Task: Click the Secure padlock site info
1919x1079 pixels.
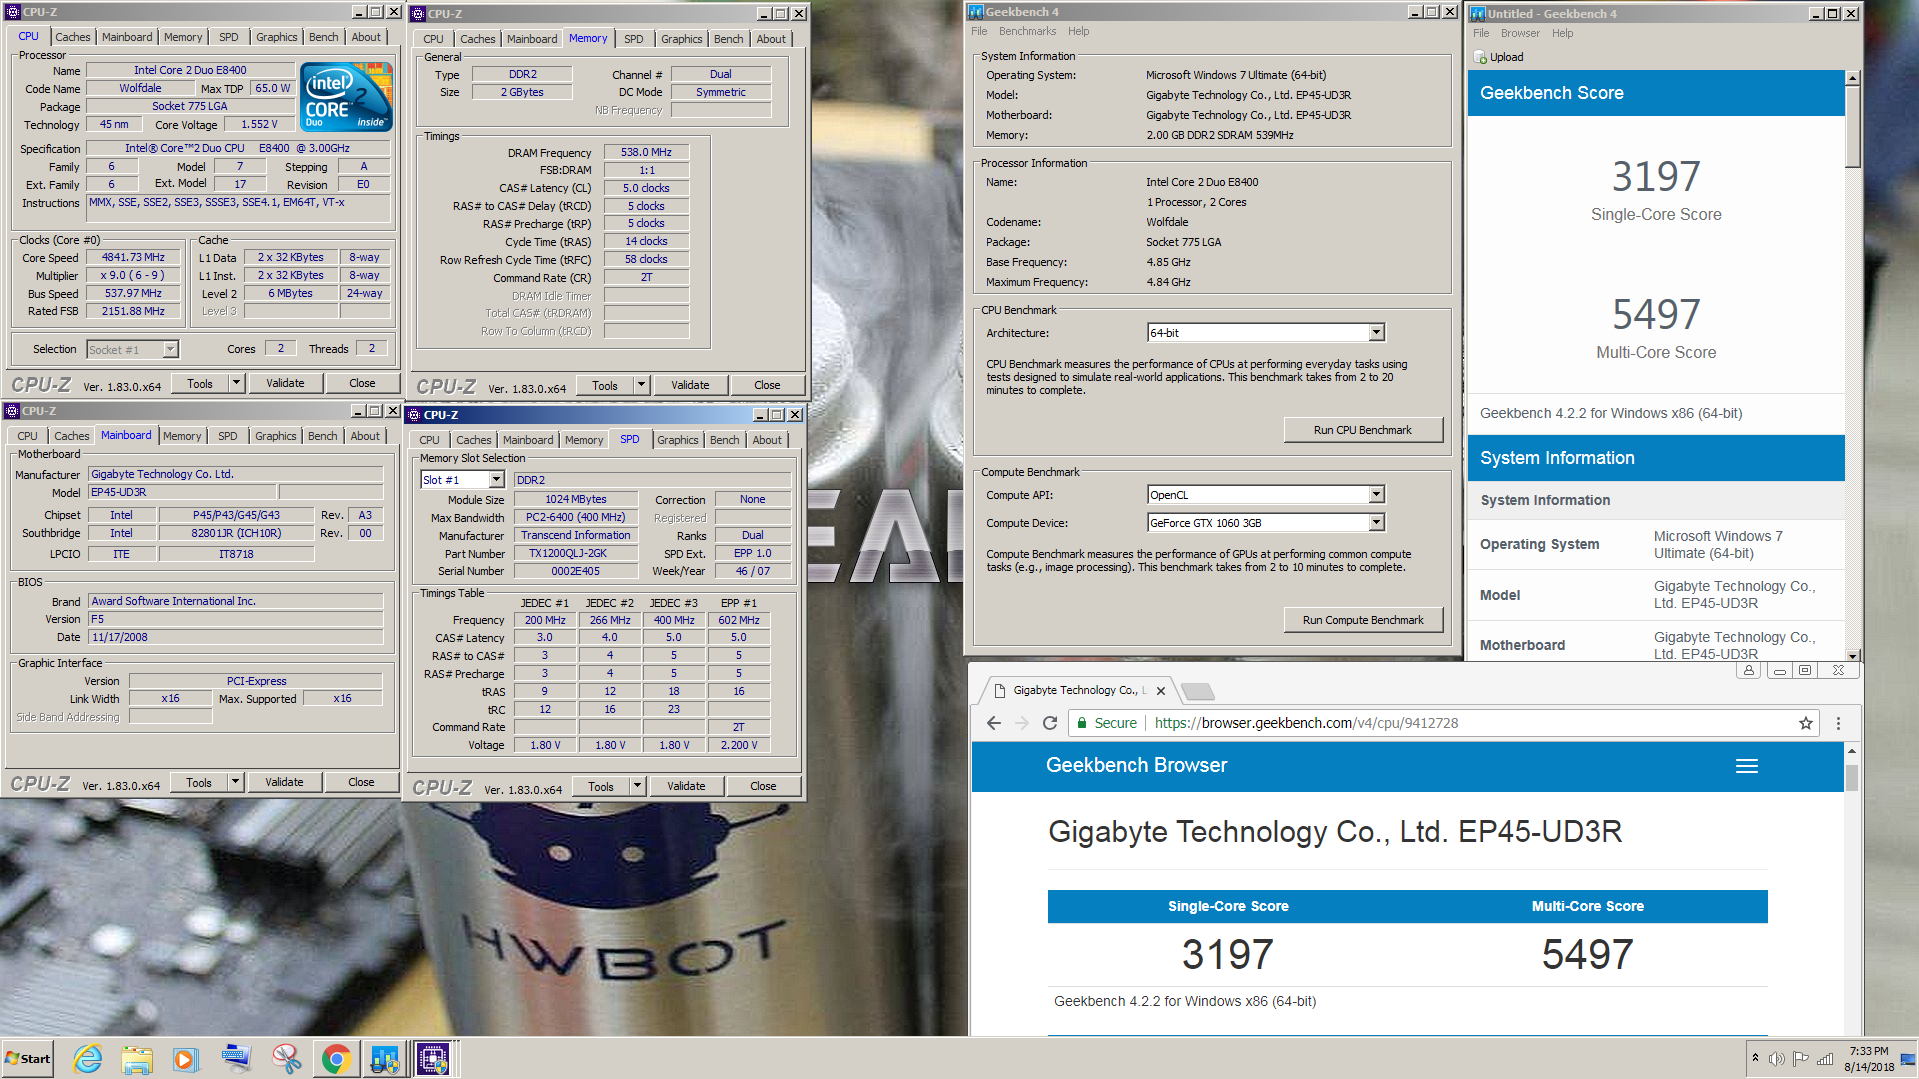Action: 1106,723
